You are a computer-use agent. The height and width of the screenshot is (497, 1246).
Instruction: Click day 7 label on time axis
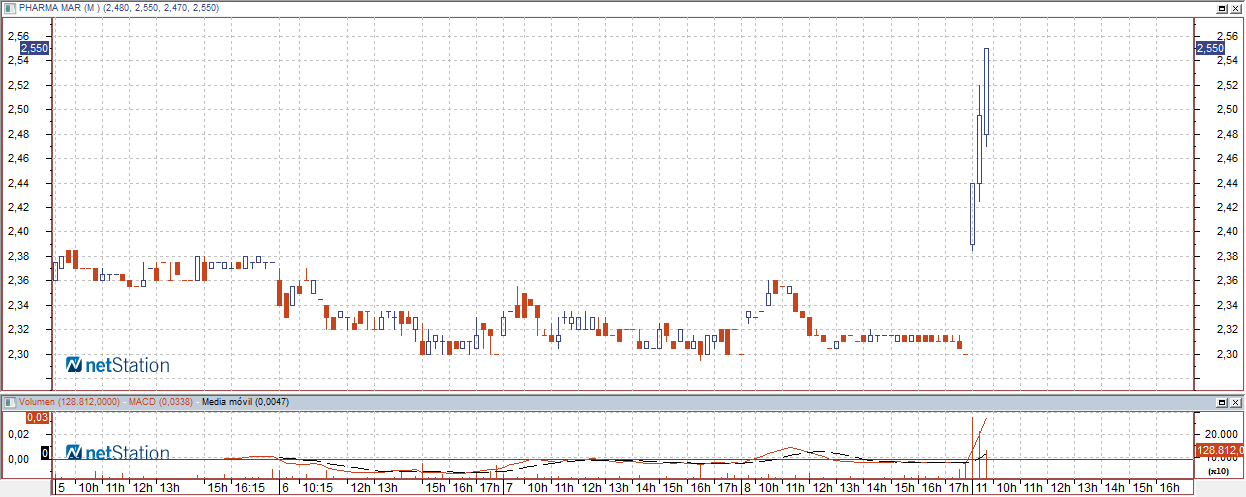coord(509,488)
